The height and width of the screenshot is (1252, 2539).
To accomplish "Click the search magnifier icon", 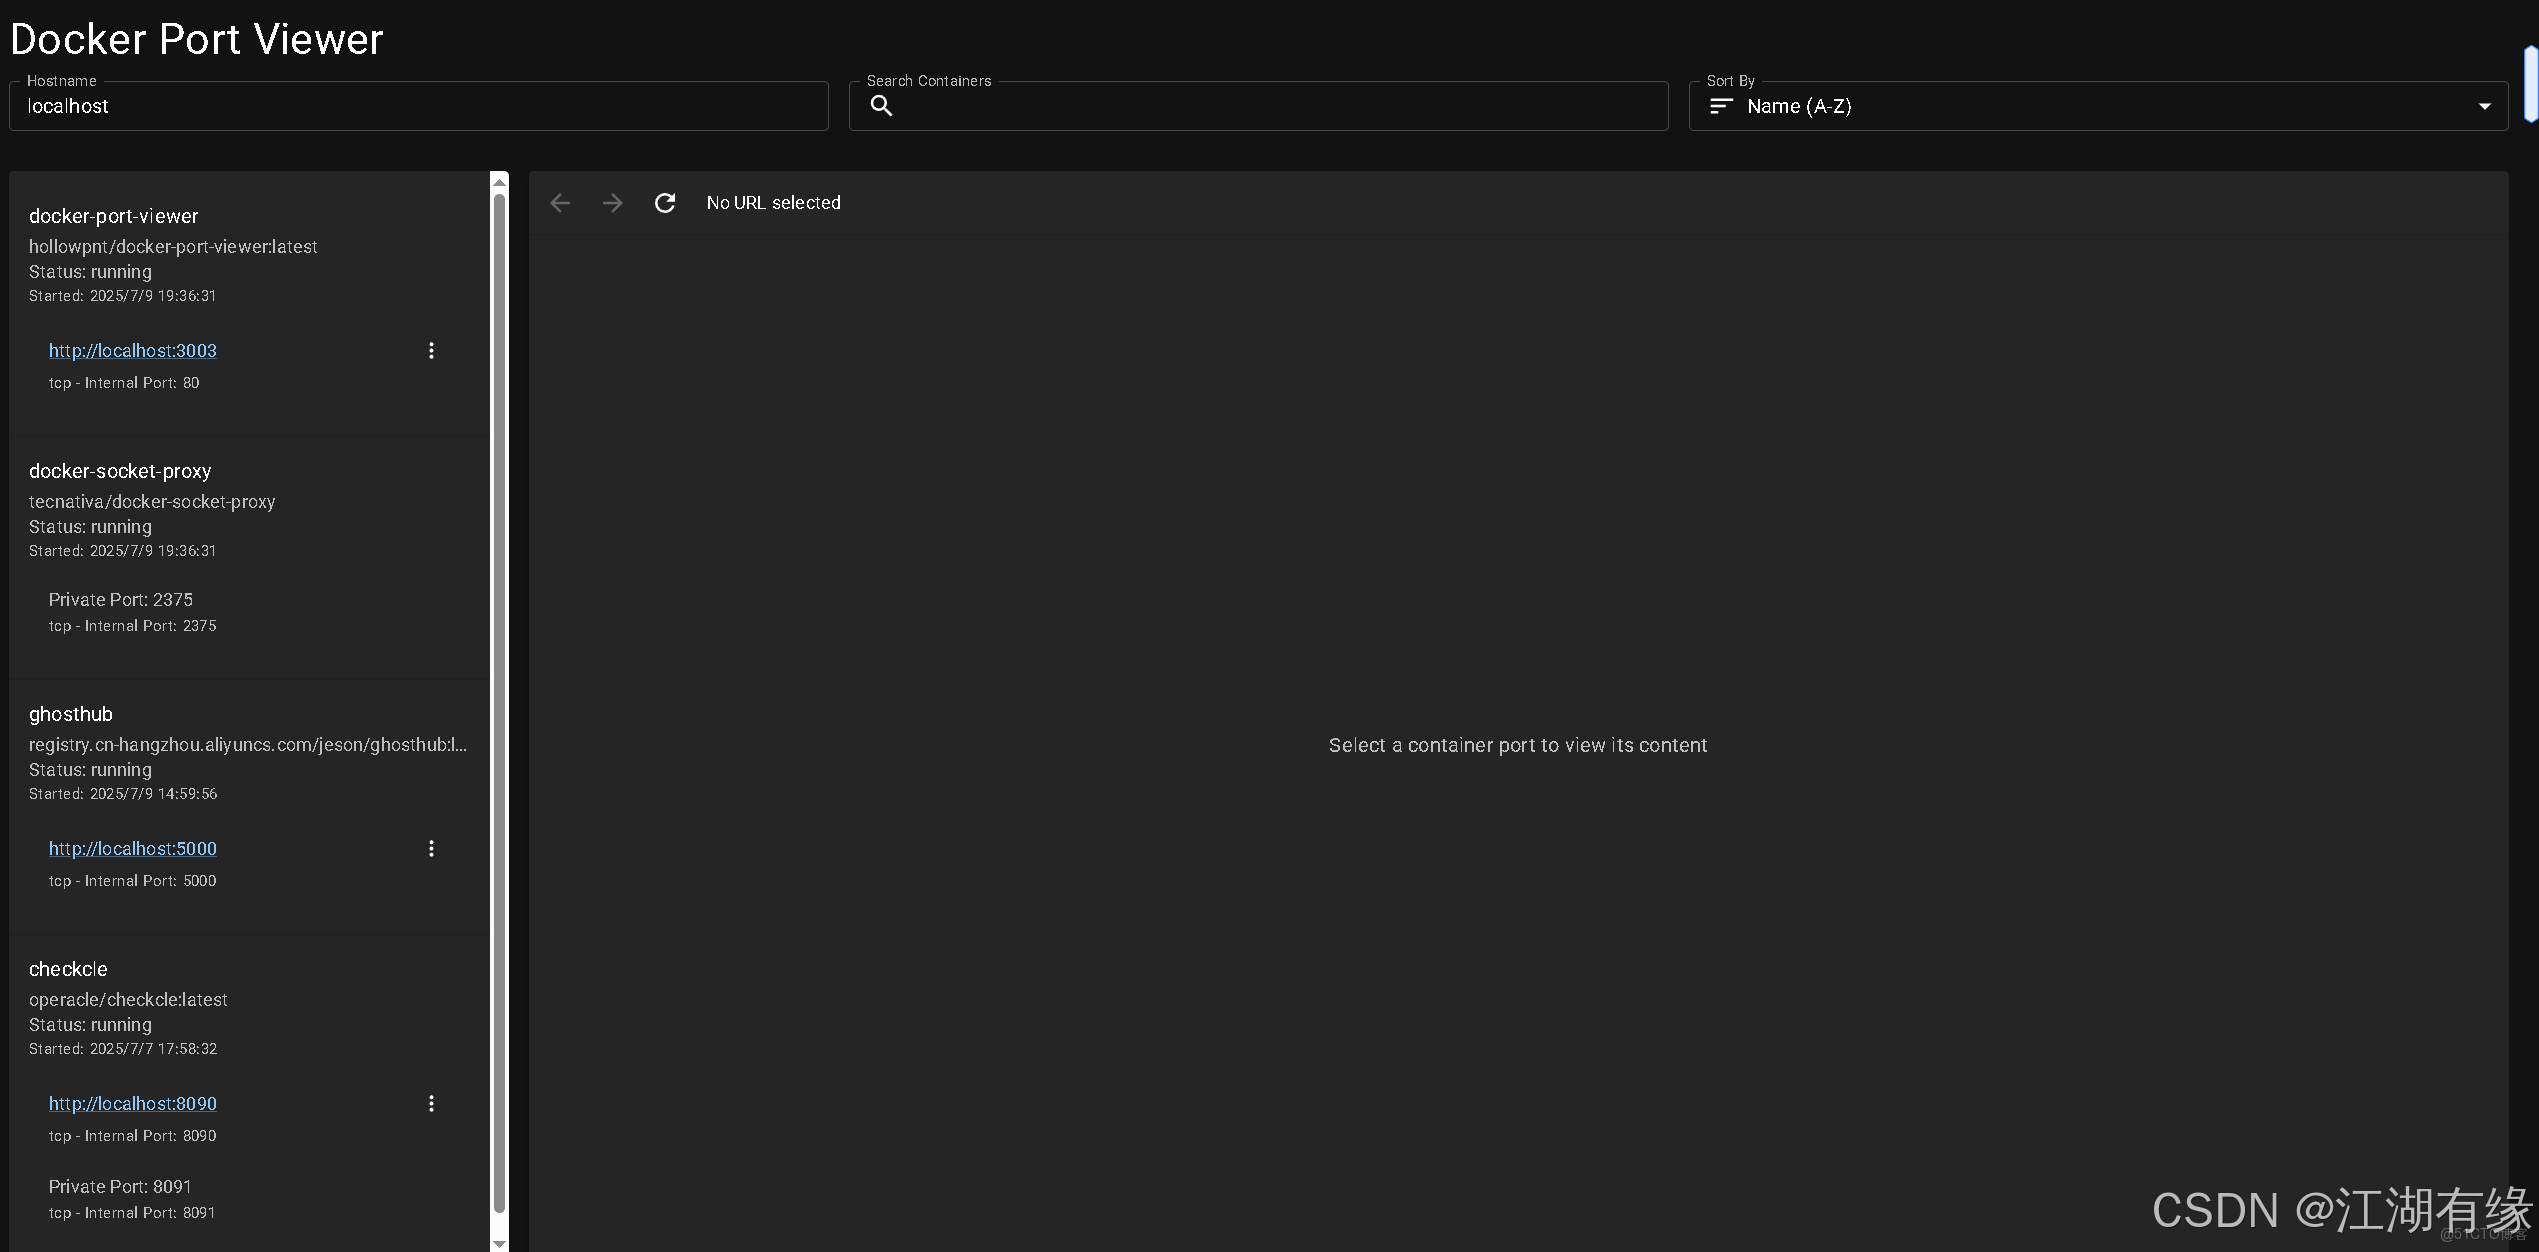I will pos(881,106).
